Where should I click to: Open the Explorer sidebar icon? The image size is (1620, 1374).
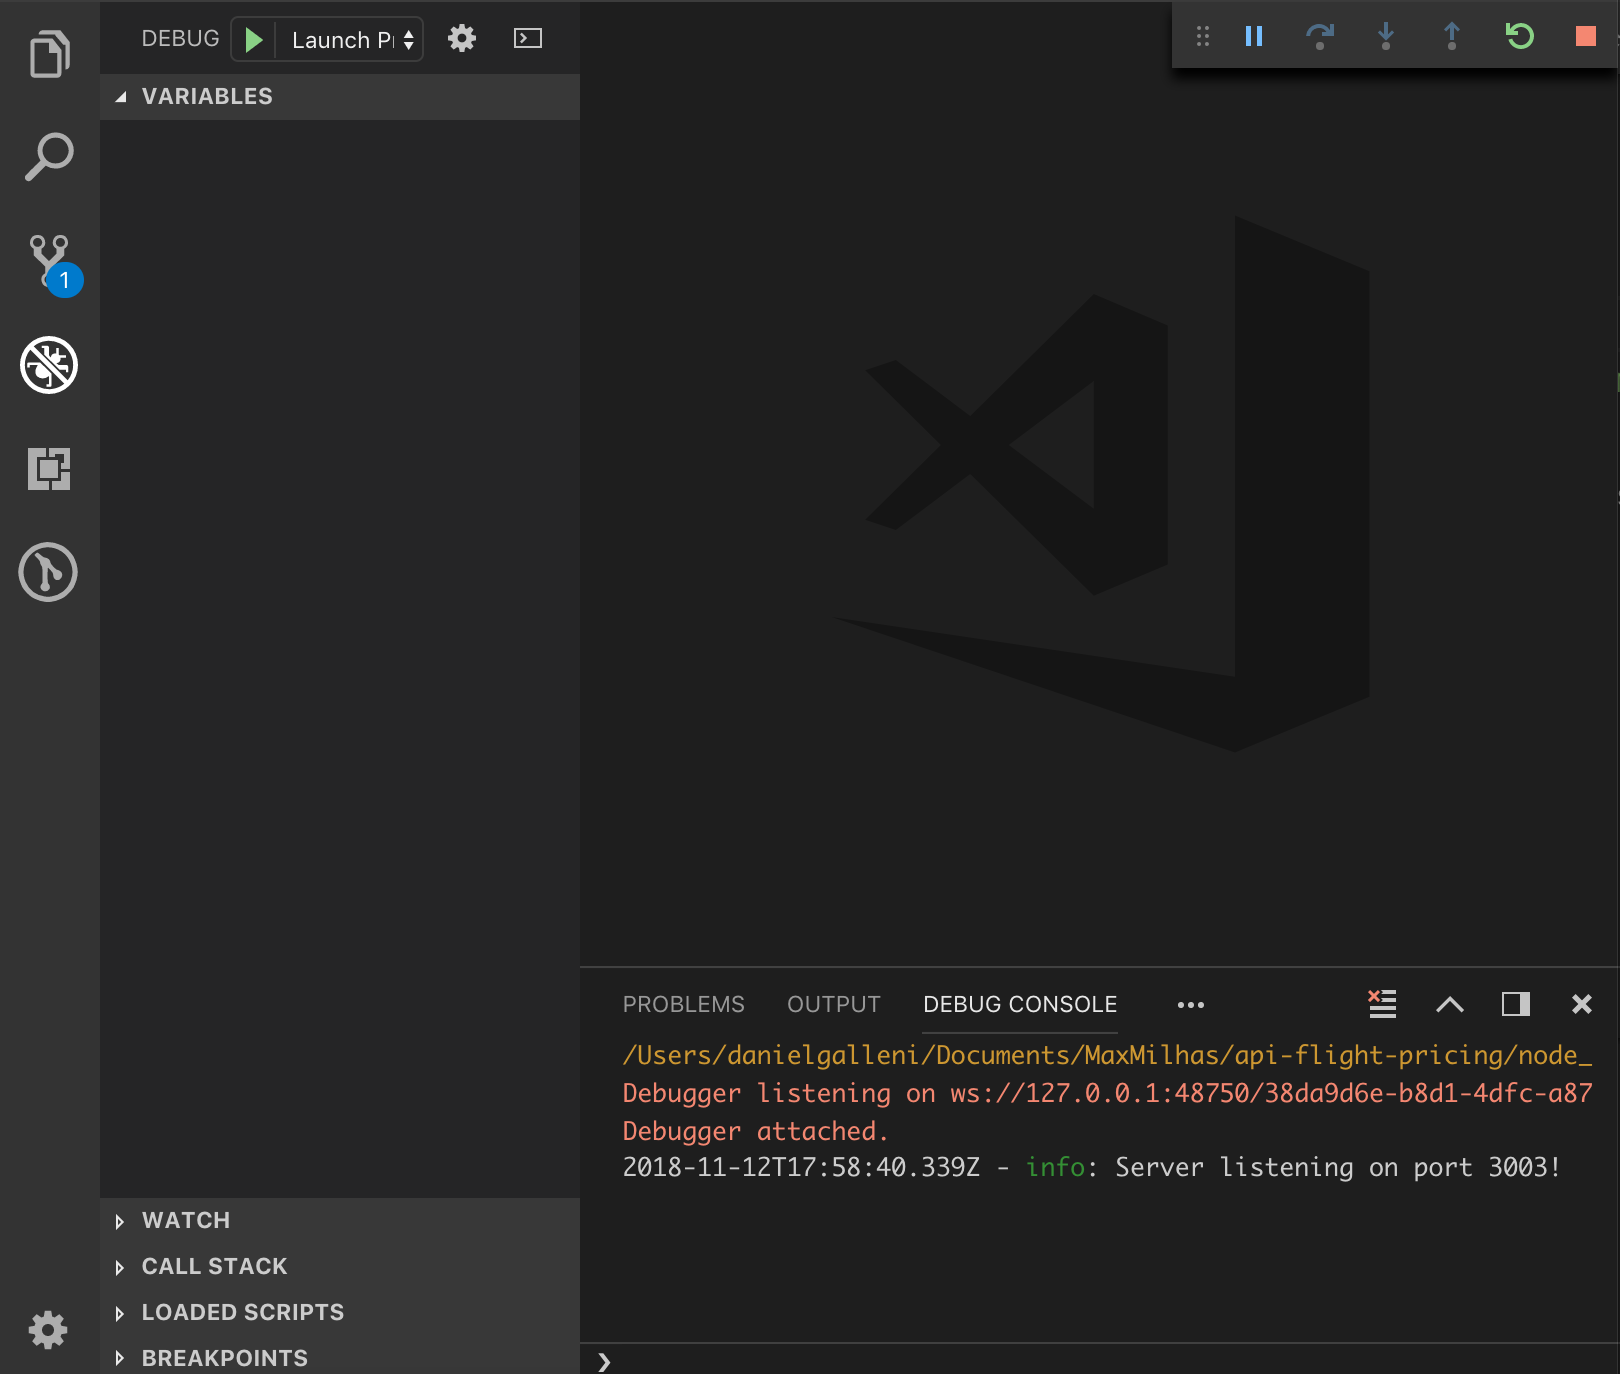click(x=47, y=53)
